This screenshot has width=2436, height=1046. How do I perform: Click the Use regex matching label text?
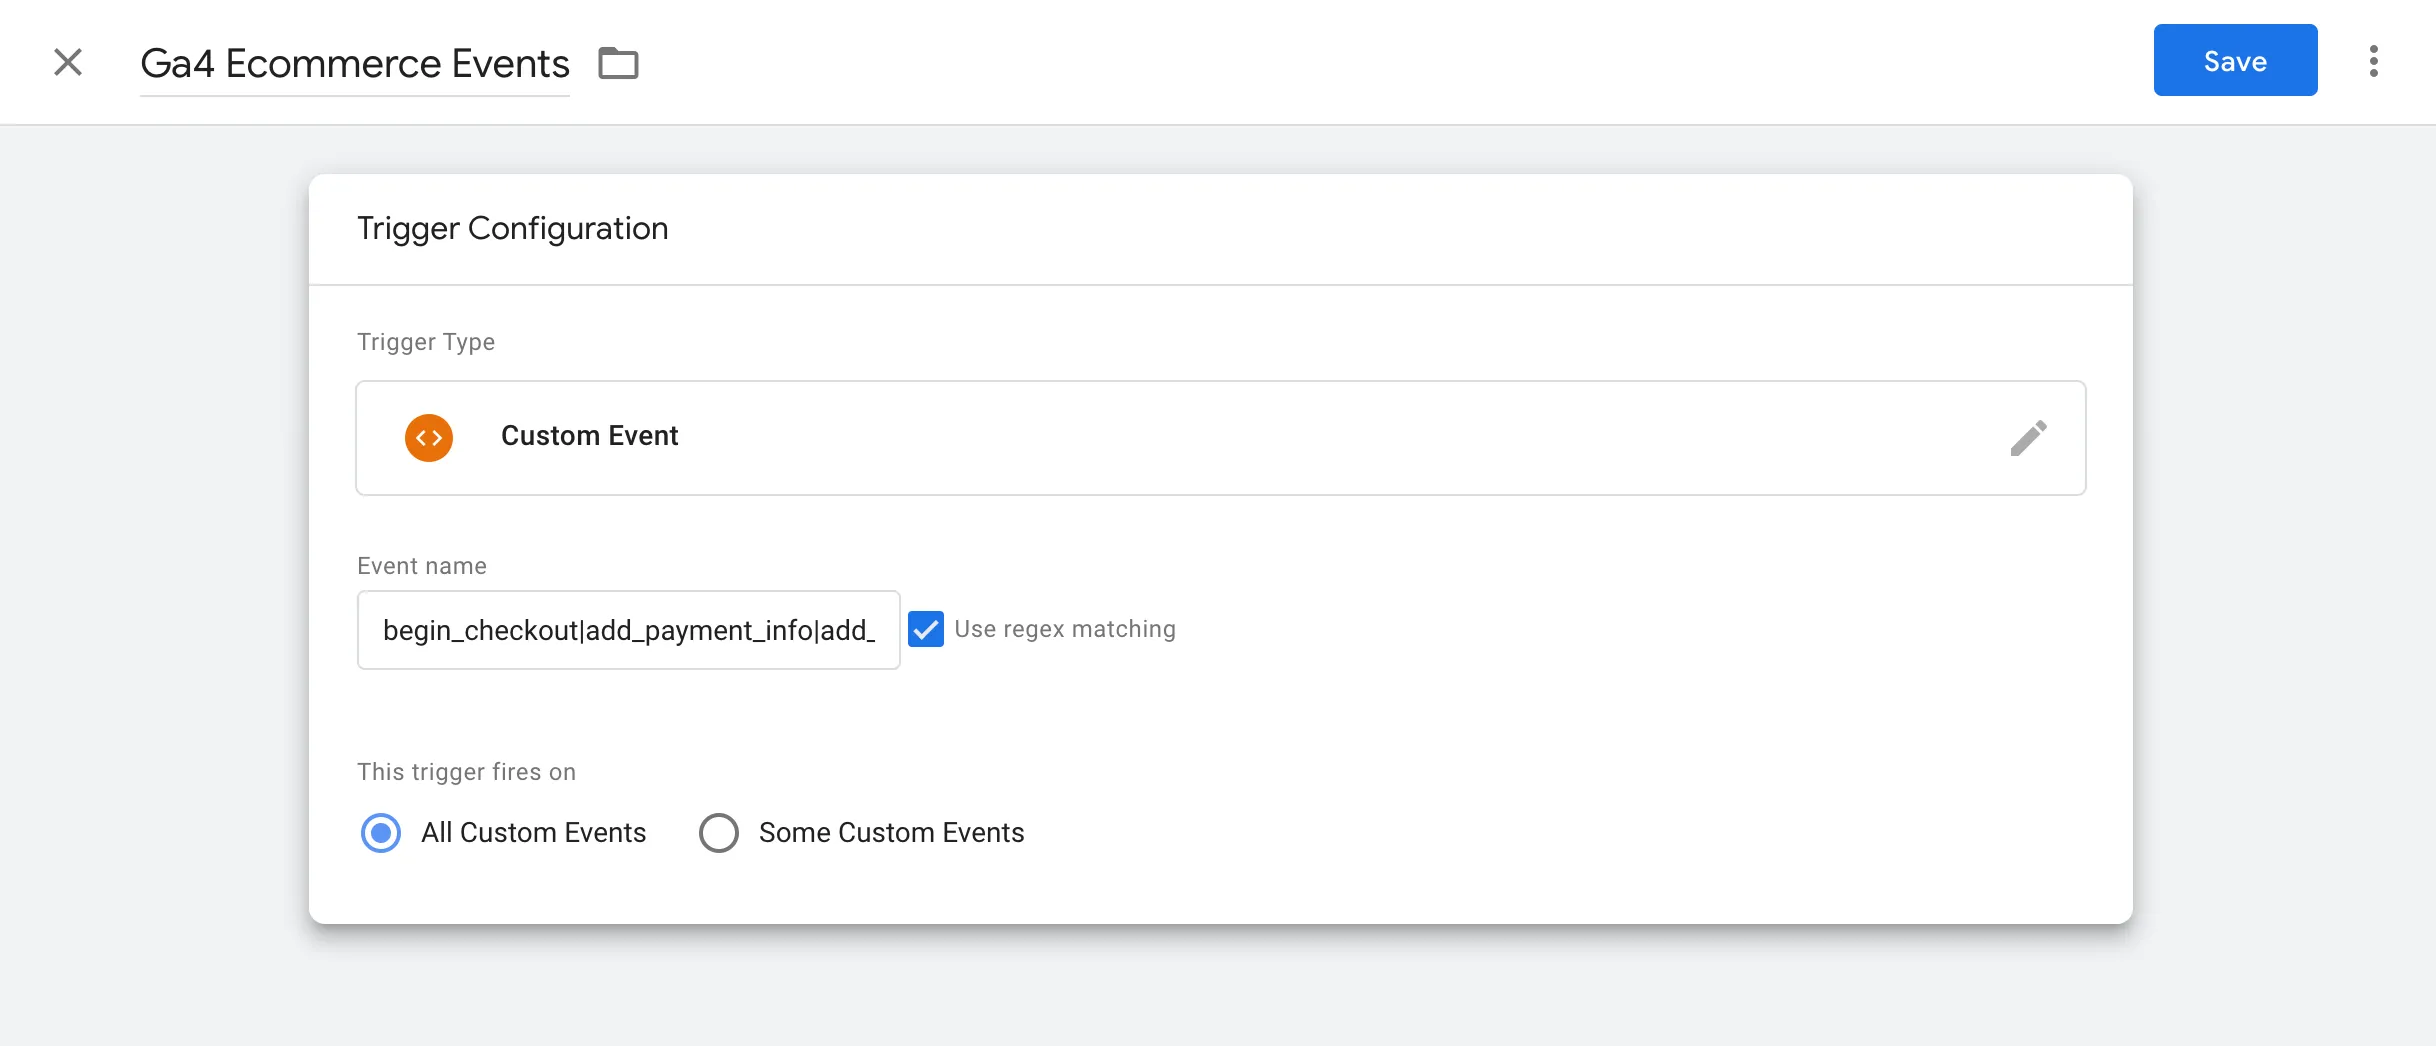[1065, 629]
